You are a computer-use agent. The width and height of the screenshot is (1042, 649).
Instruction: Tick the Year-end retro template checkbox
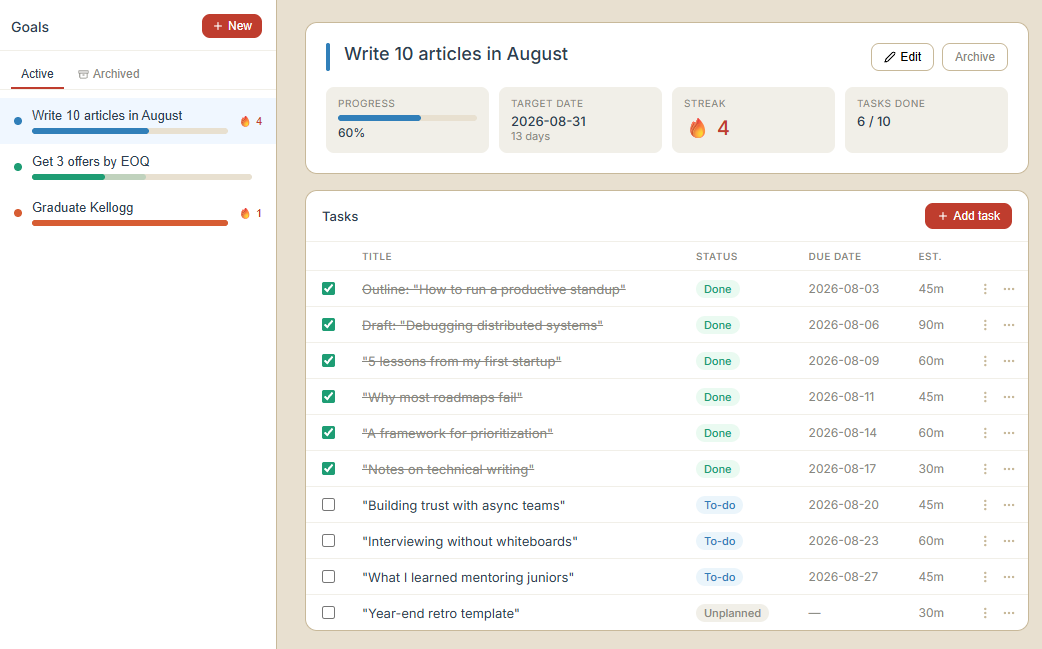[328, 612]
